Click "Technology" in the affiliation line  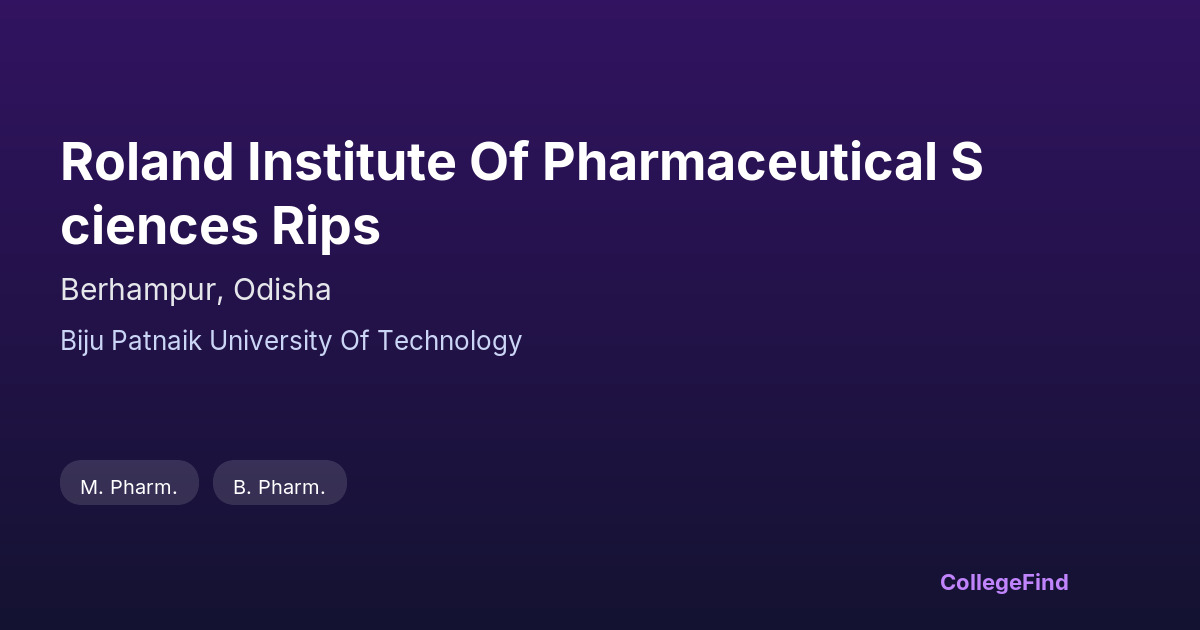click(450, 341)
